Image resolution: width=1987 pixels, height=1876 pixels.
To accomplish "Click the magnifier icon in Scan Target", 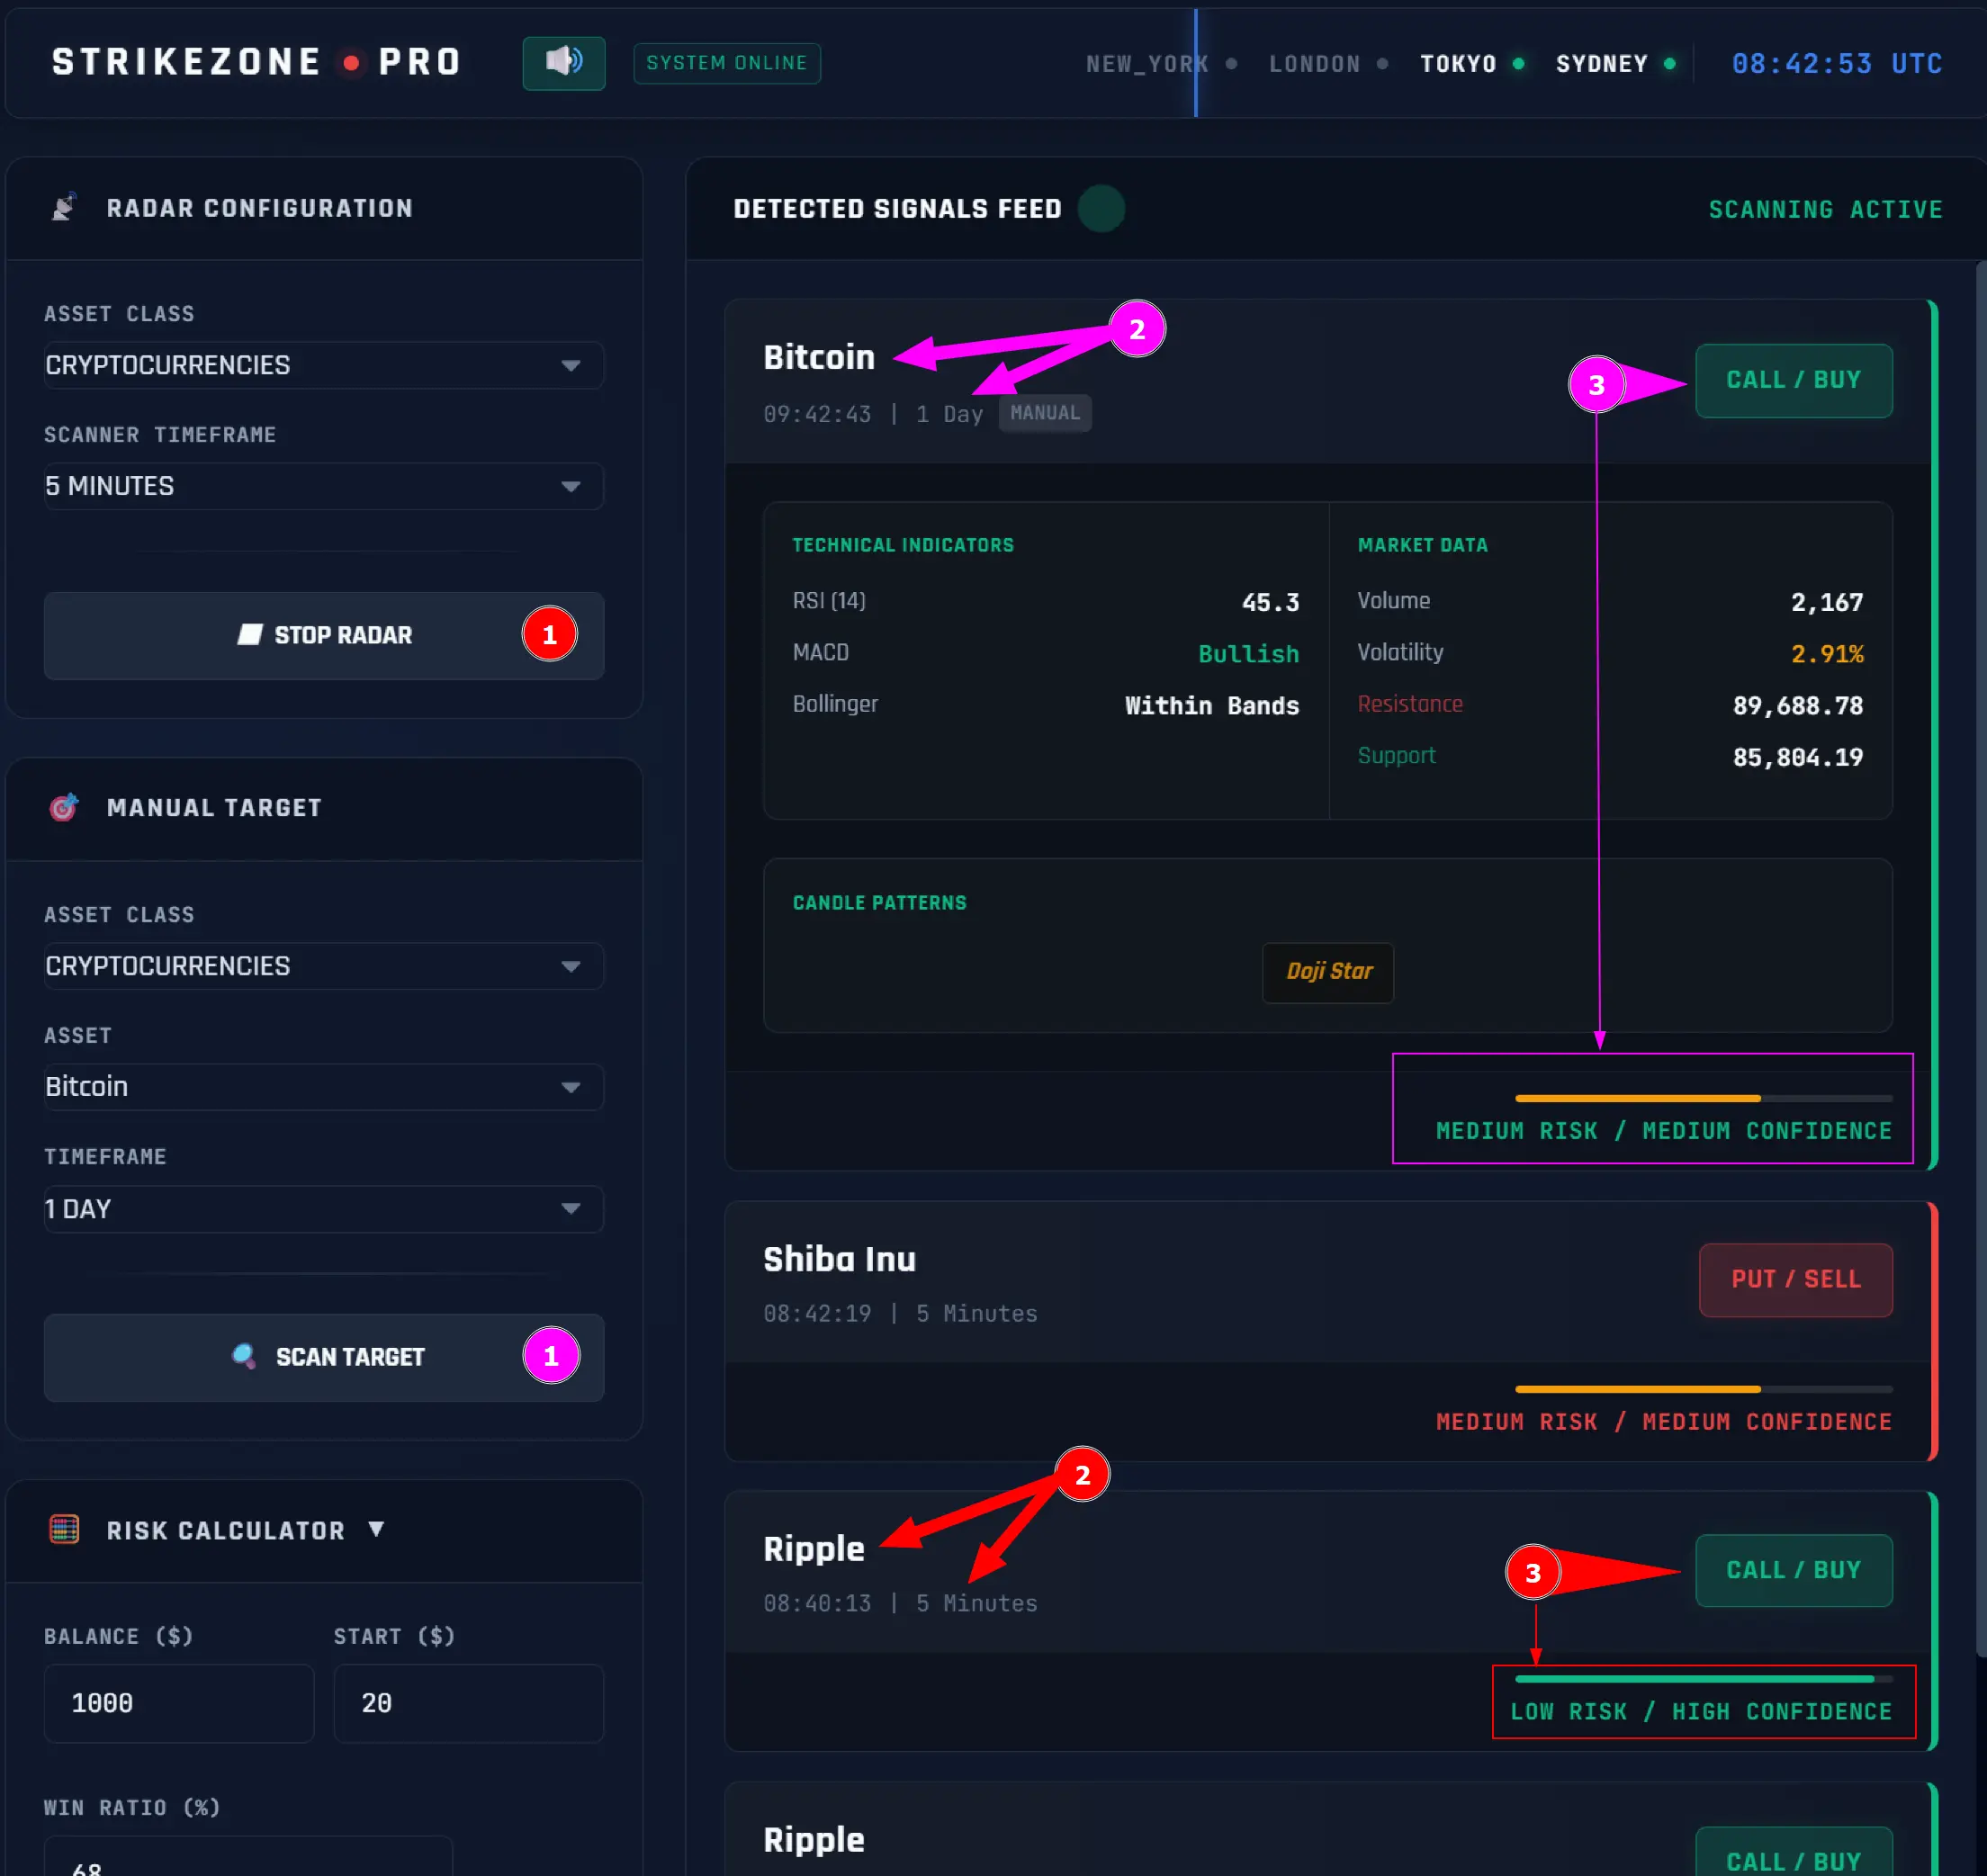I will 243,1356.
